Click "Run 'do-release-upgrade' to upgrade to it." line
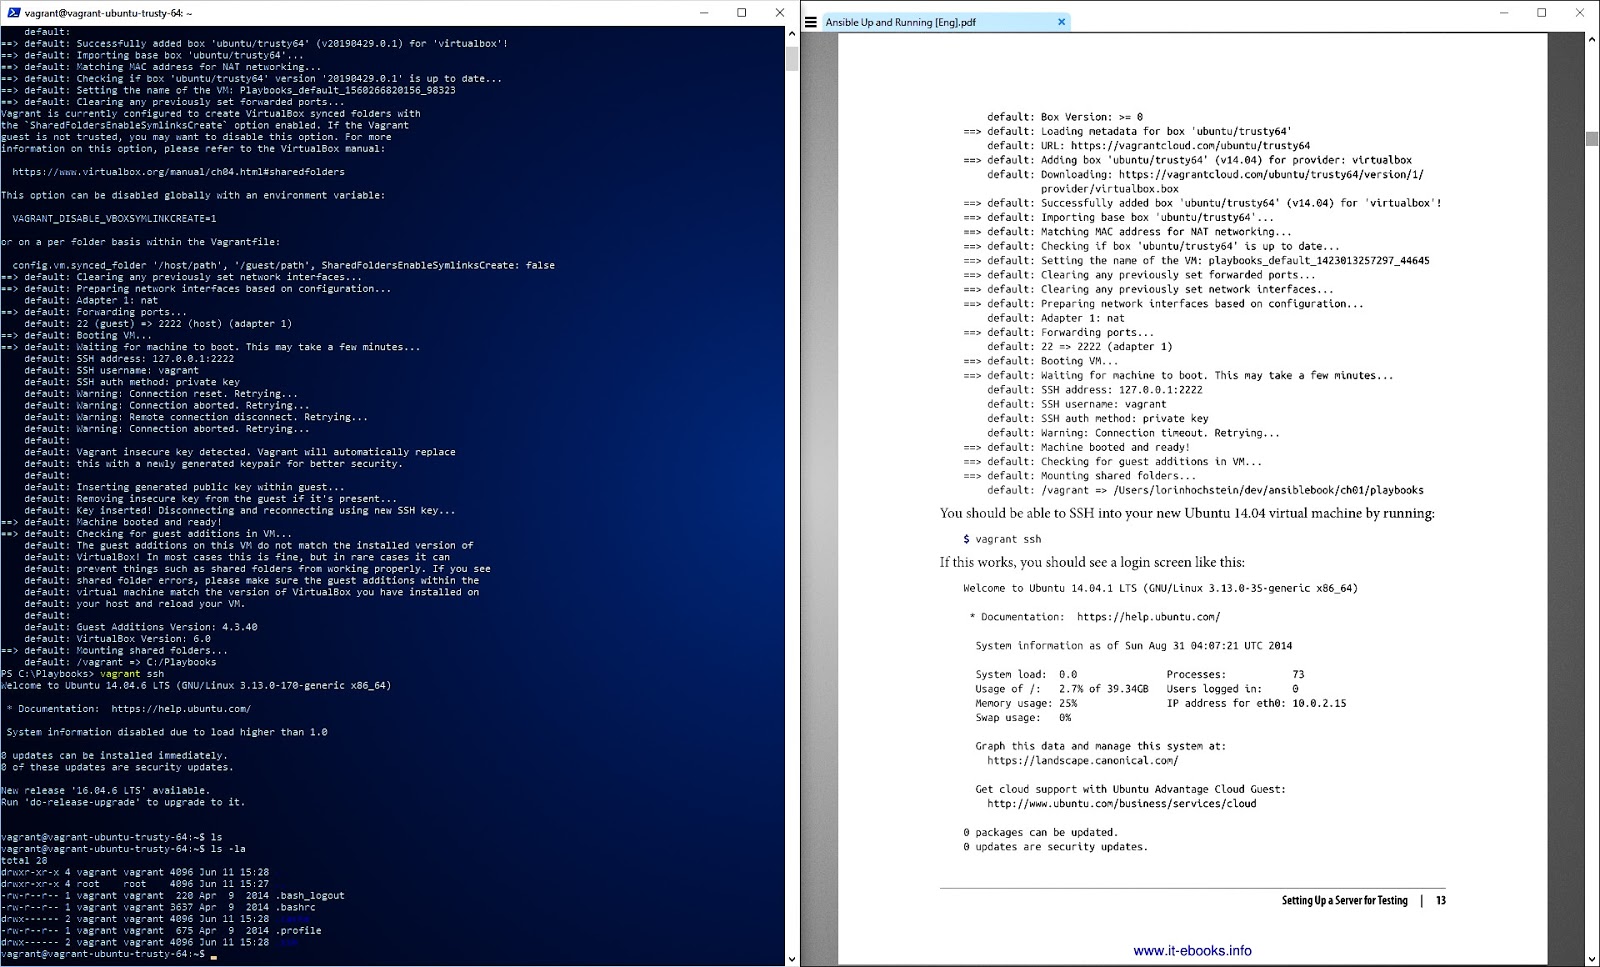 pyautogui.click(x=123, y=802)
